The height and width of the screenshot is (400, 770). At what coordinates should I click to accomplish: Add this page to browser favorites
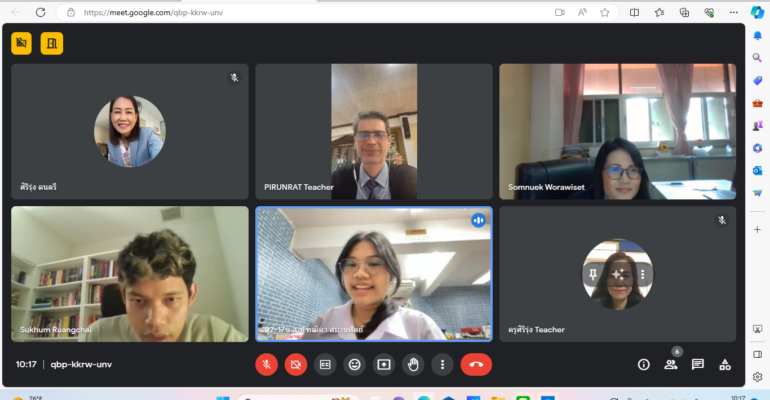pyautogui.click(x=605, y=12)
